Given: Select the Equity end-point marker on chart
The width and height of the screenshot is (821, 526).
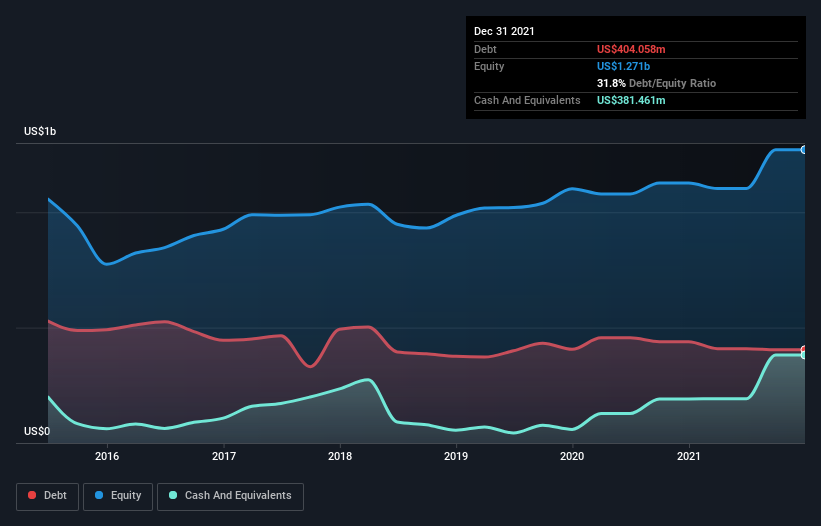Looking at the screenshot, I should [x=804, y=150].
